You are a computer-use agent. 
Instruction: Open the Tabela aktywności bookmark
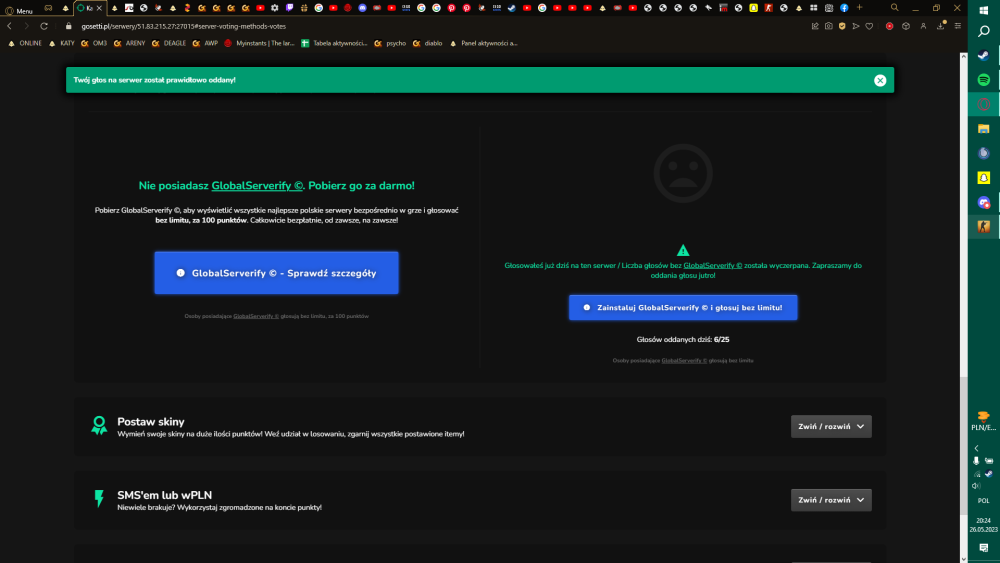coord(334,43)
